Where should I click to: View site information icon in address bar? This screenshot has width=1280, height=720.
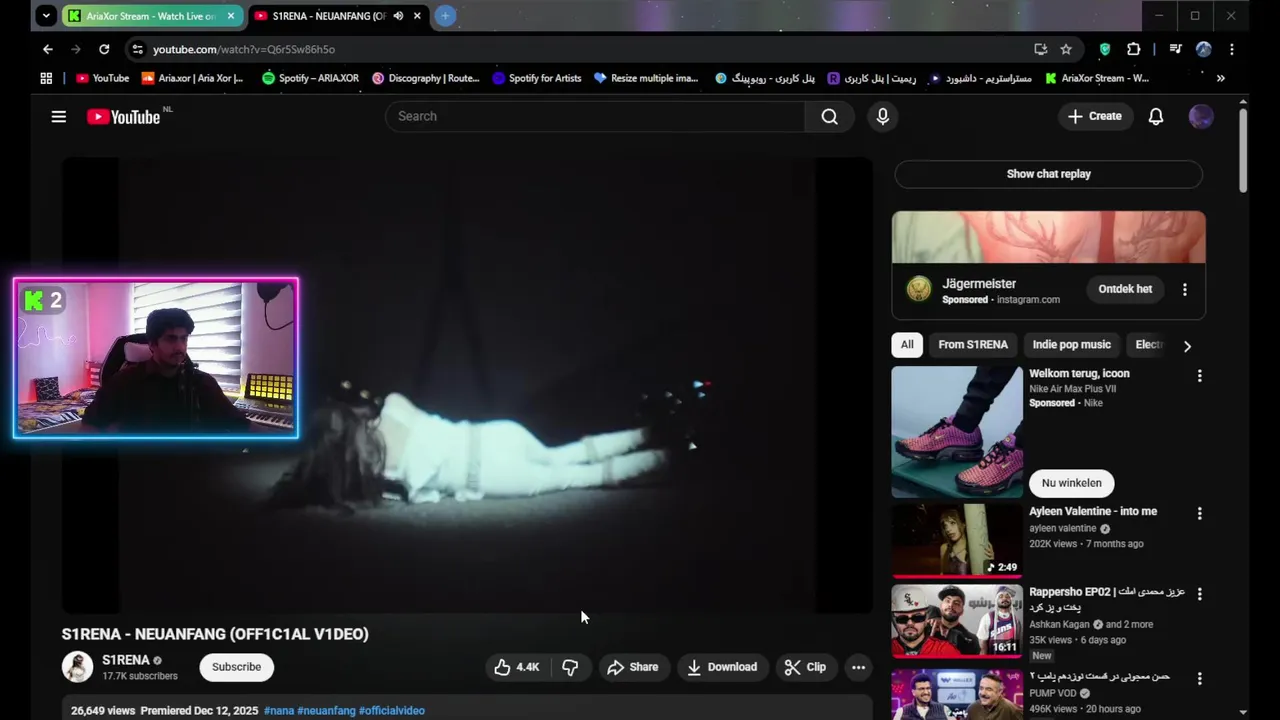click(x=138, y=49)
